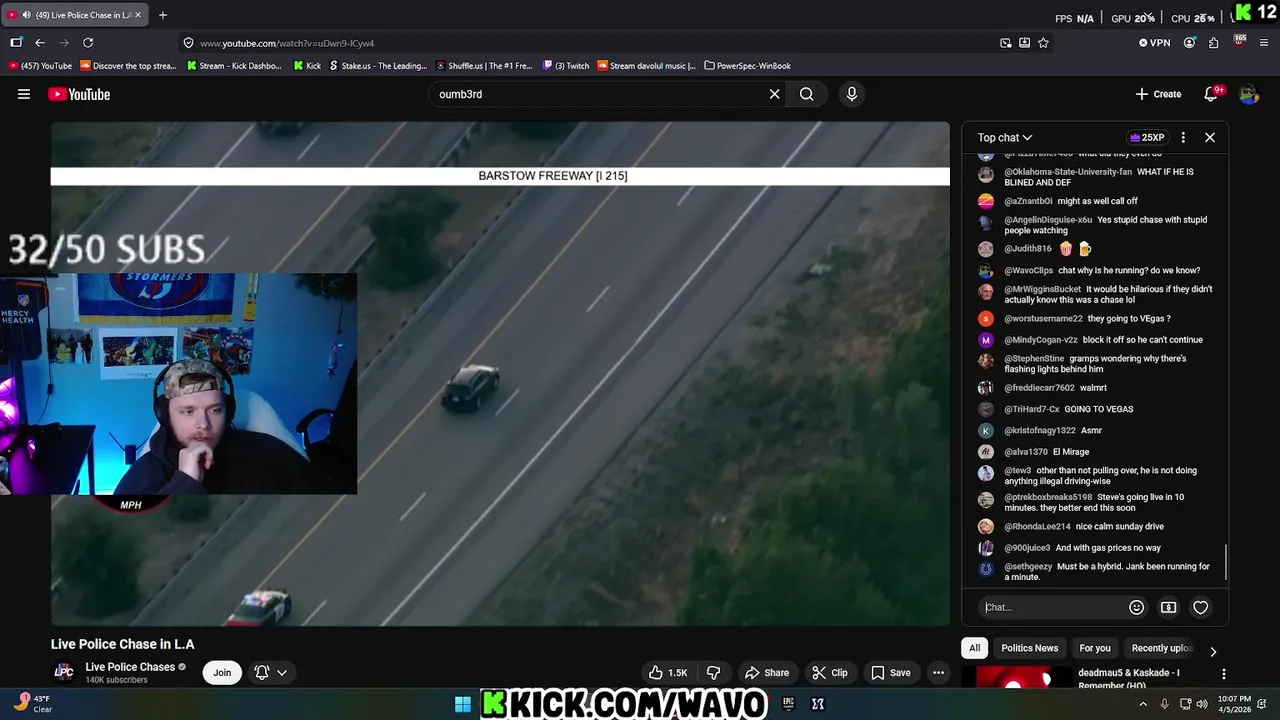Viewport: 1280px width, 720px height.
Task: Open Epic Games launcher from taskbar
Action: (788, 704)
